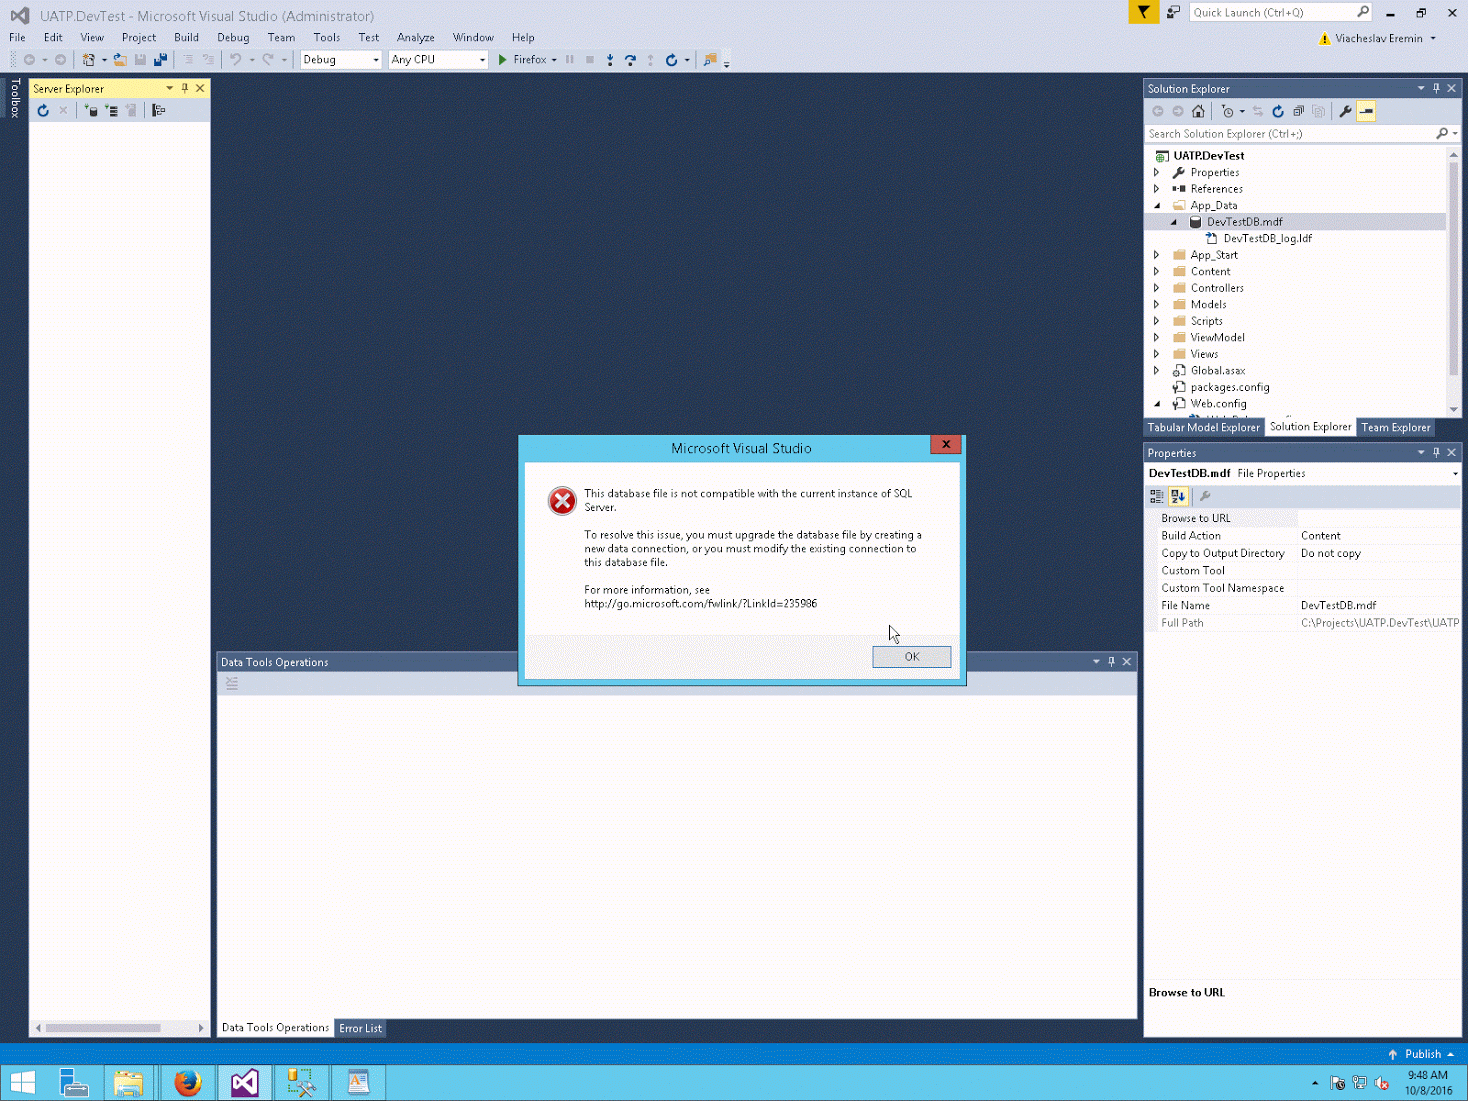Switch to the Tabular Model Explorer tab
This screenshot has width=1468, height=1101.
pyautogui.click(x=1204, y=428)
